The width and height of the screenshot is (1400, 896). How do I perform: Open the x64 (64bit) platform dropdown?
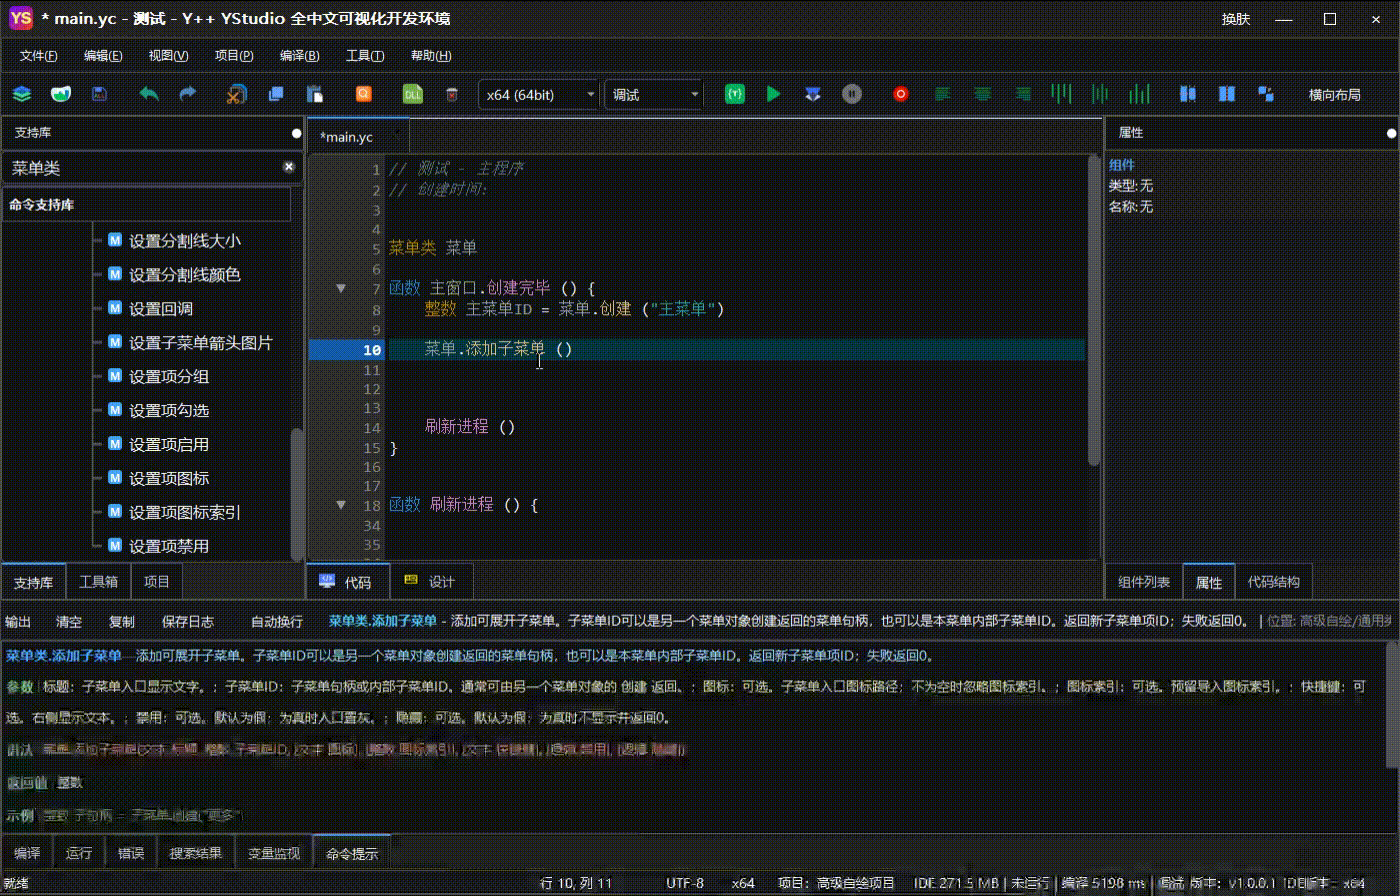point(539,95)
